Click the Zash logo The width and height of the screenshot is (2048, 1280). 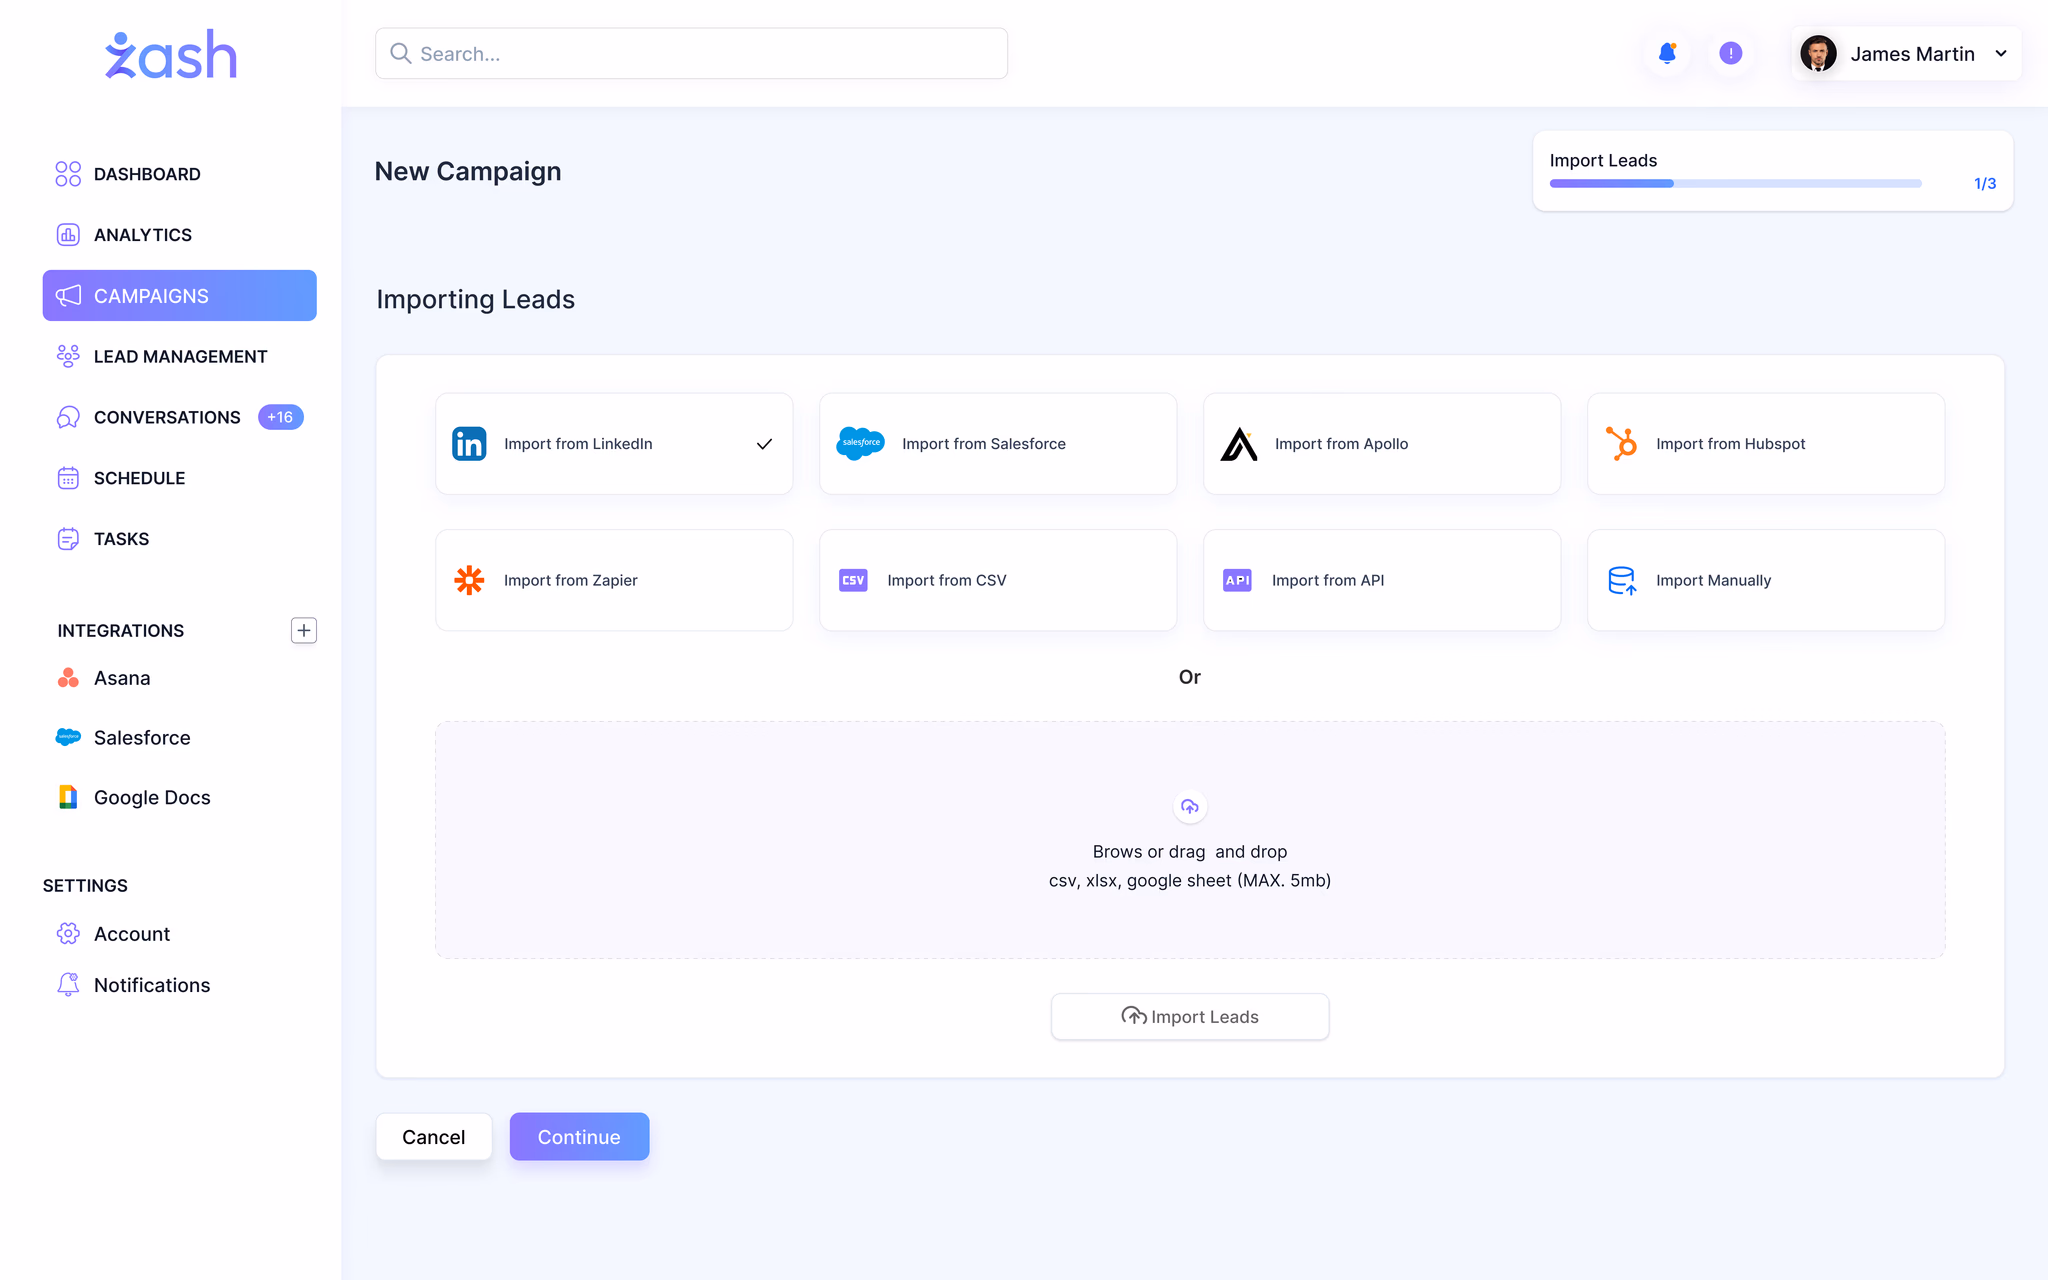171,54
